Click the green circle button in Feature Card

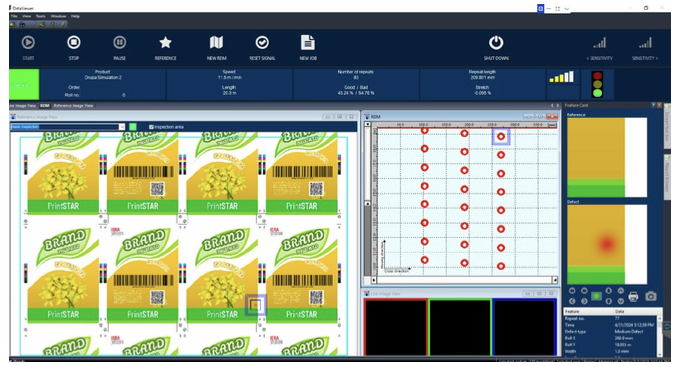[596, 296]
